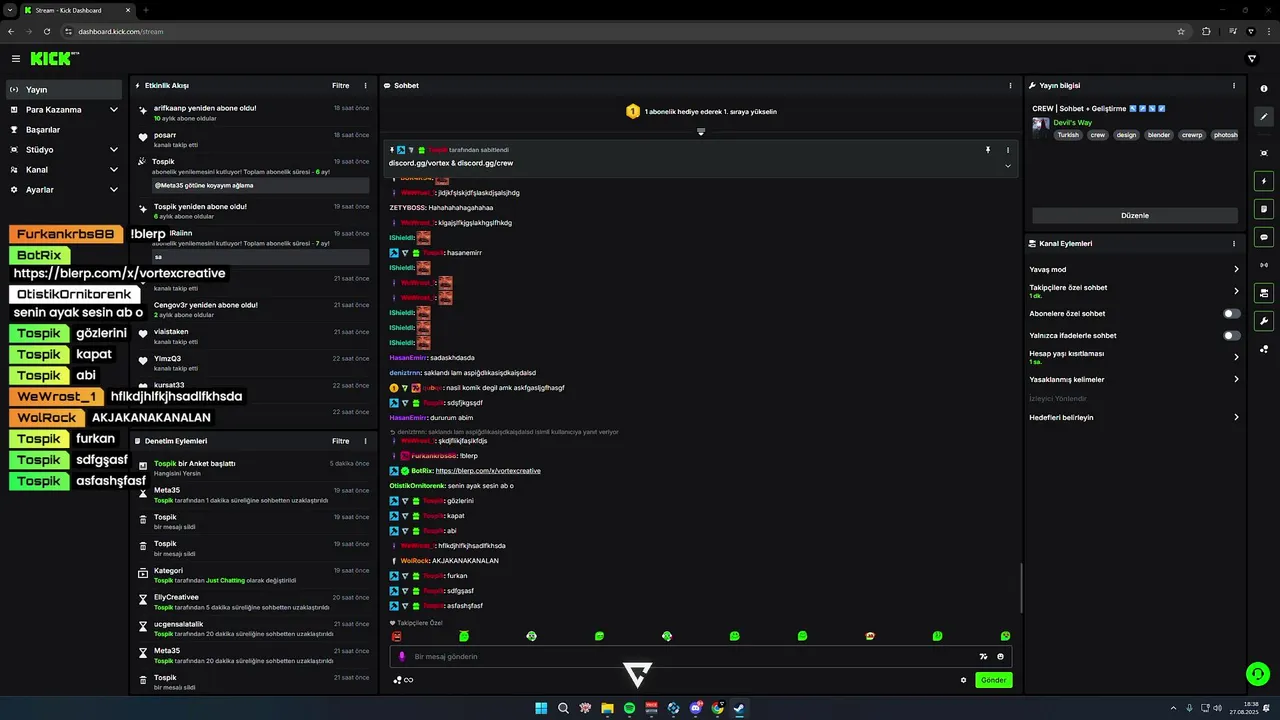Click the camera preview icon in right sidebar
The width and height of the screenshot is (1280, 720).
(x=1264, y=153)
